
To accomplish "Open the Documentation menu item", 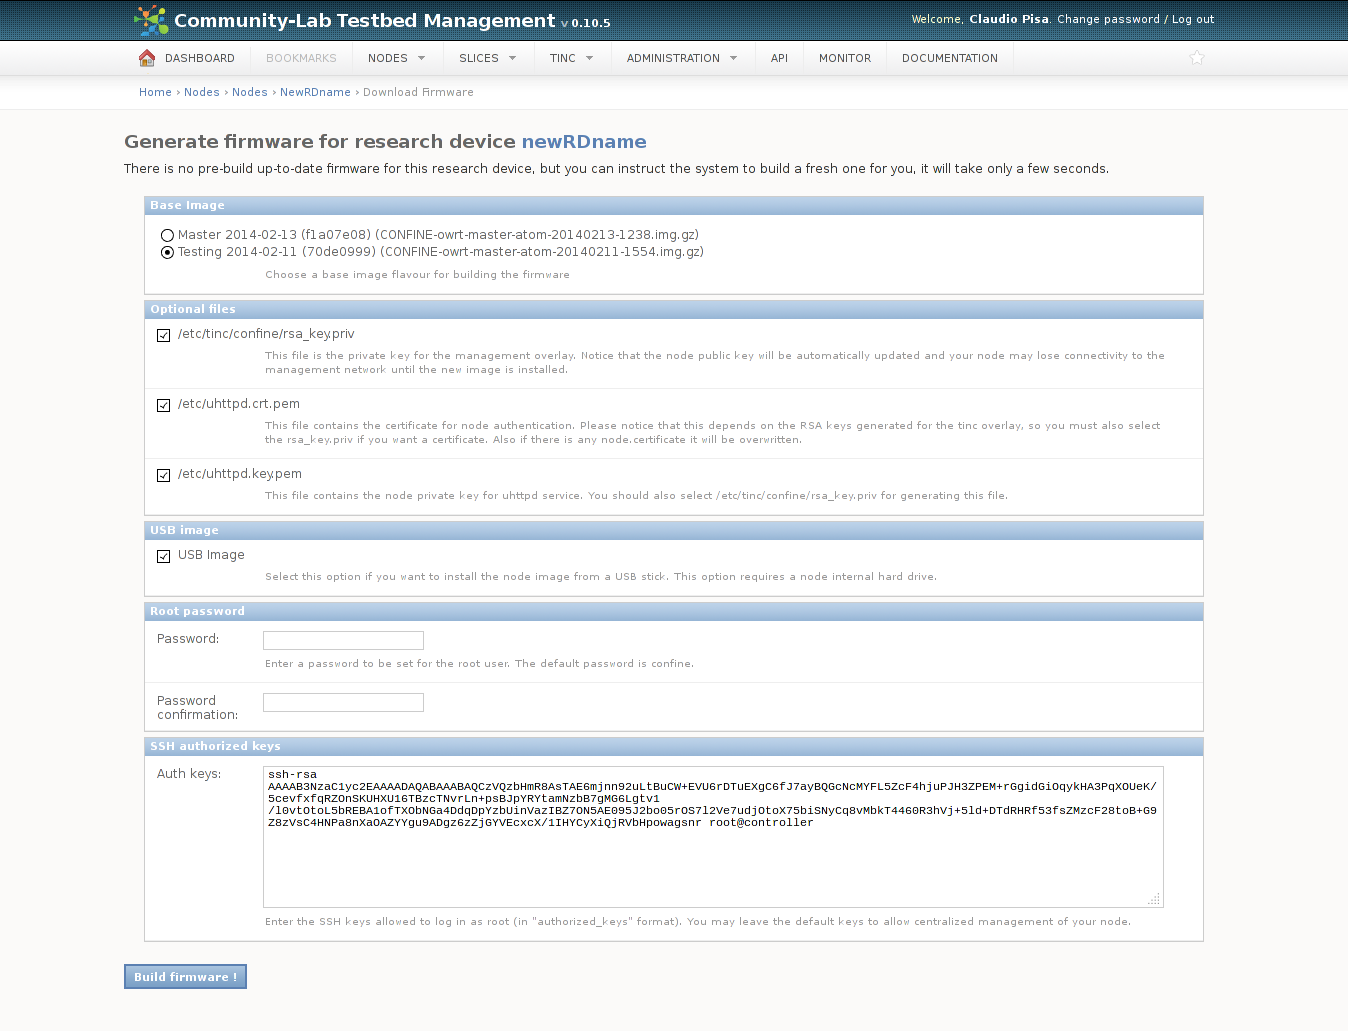I will coord(949,58).
